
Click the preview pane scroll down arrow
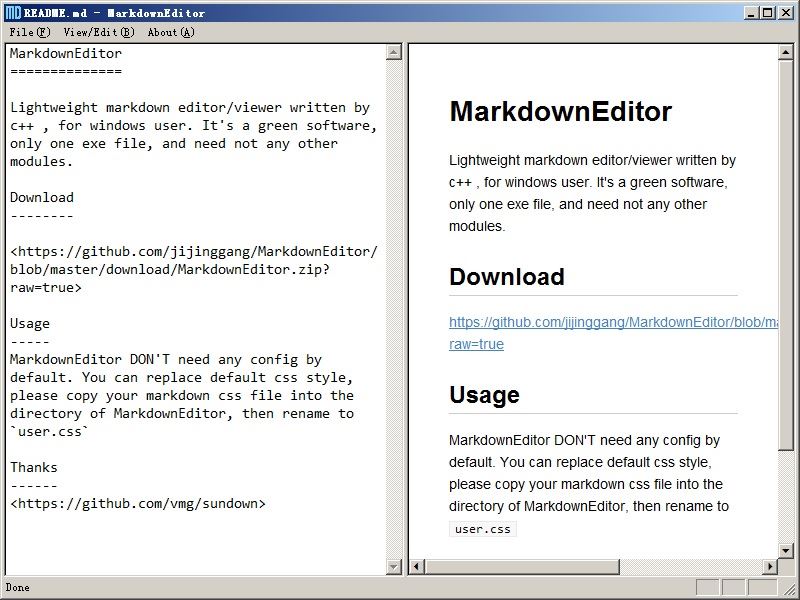click(x=786, y=551)
